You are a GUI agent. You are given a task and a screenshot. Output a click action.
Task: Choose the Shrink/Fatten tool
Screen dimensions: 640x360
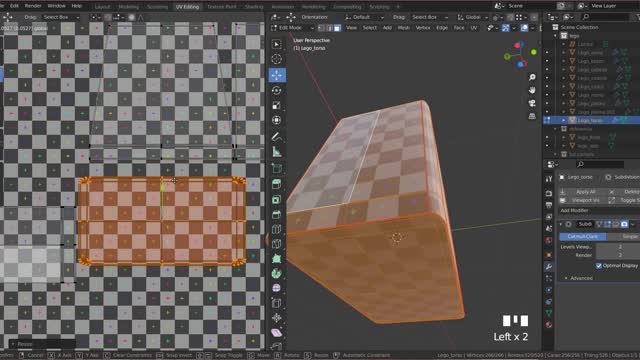[277, 318]
